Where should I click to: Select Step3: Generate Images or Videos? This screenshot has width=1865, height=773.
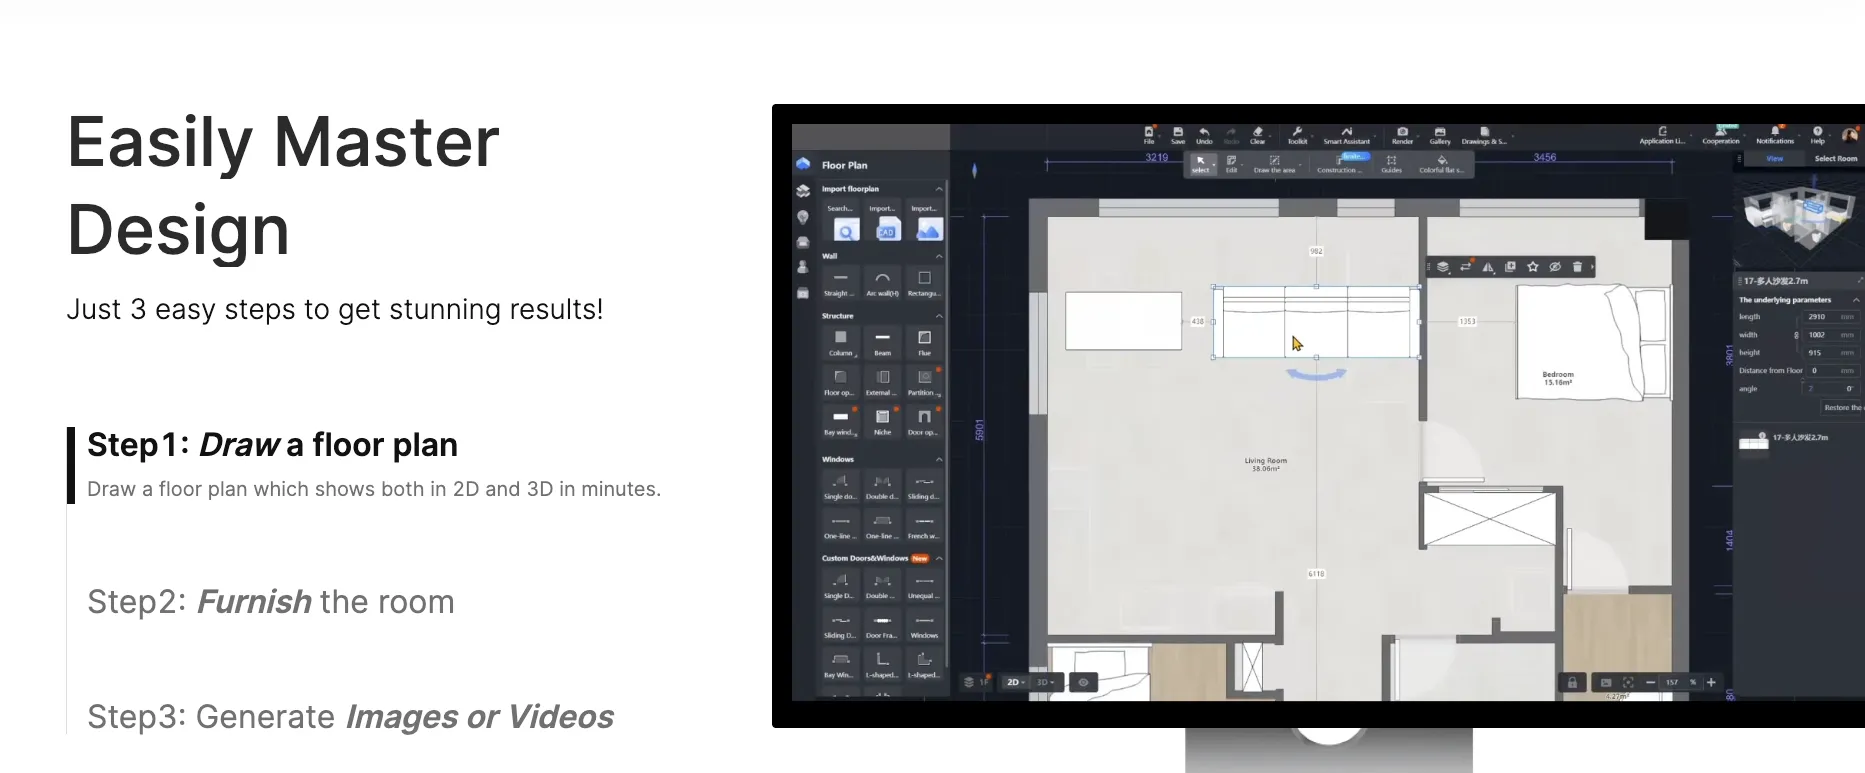click(350, 717)
